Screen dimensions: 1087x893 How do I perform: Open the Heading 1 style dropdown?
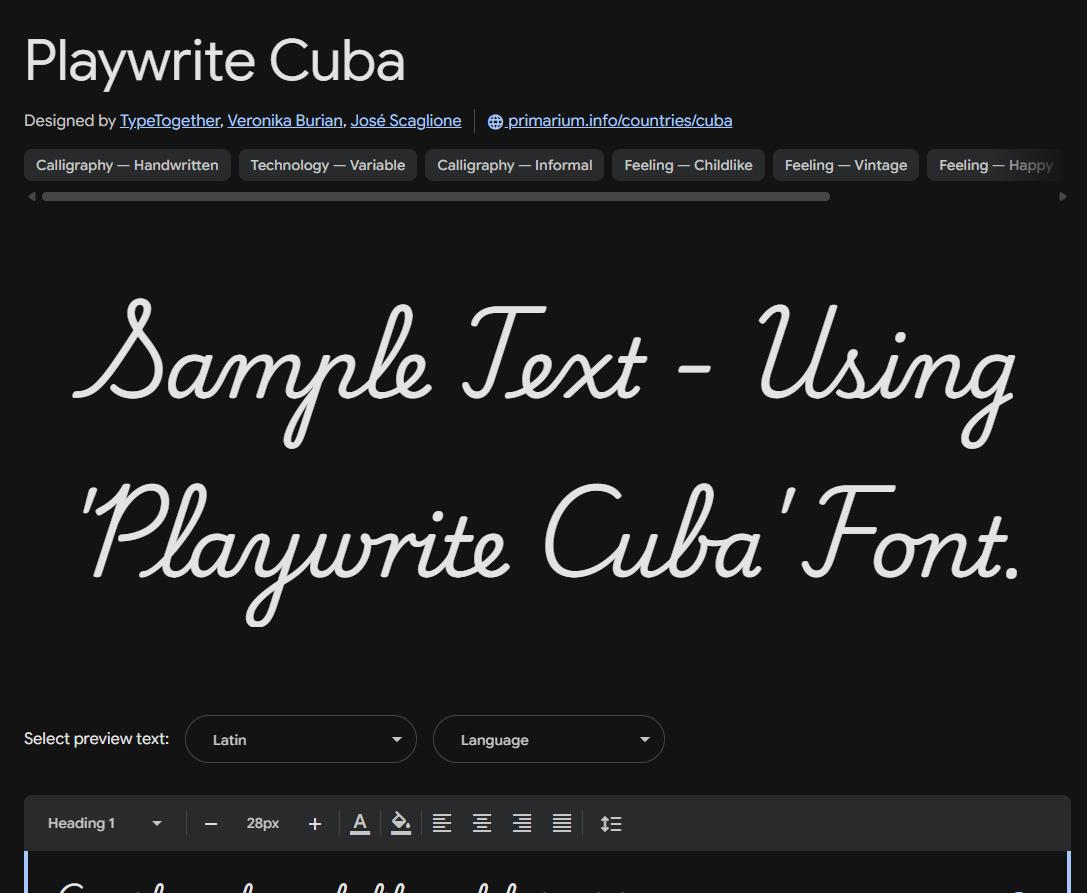tap(105, 824)
